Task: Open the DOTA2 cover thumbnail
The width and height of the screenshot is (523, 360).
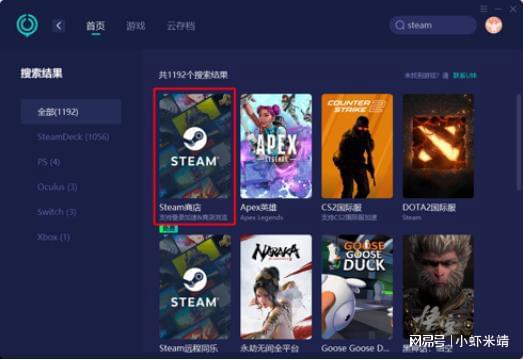Action: click(438, 146)
